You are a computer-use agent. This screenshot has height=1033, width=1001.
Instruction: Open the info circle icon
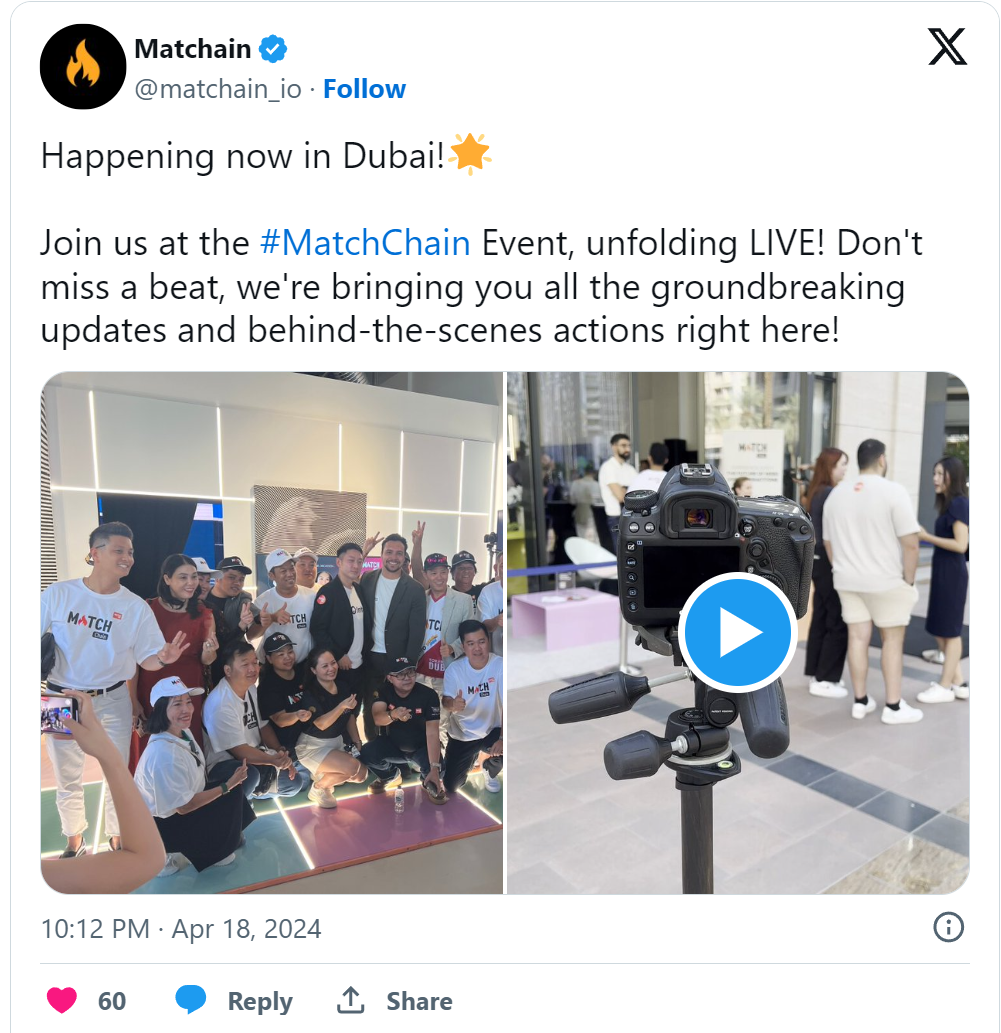(x=948, y=928)
